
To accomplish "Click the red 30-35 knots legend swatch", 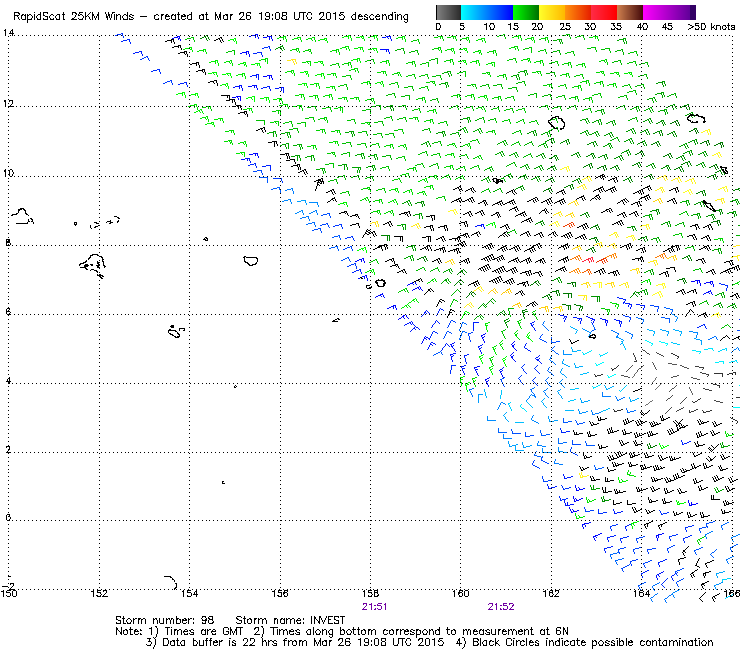I will pos(604,12).
